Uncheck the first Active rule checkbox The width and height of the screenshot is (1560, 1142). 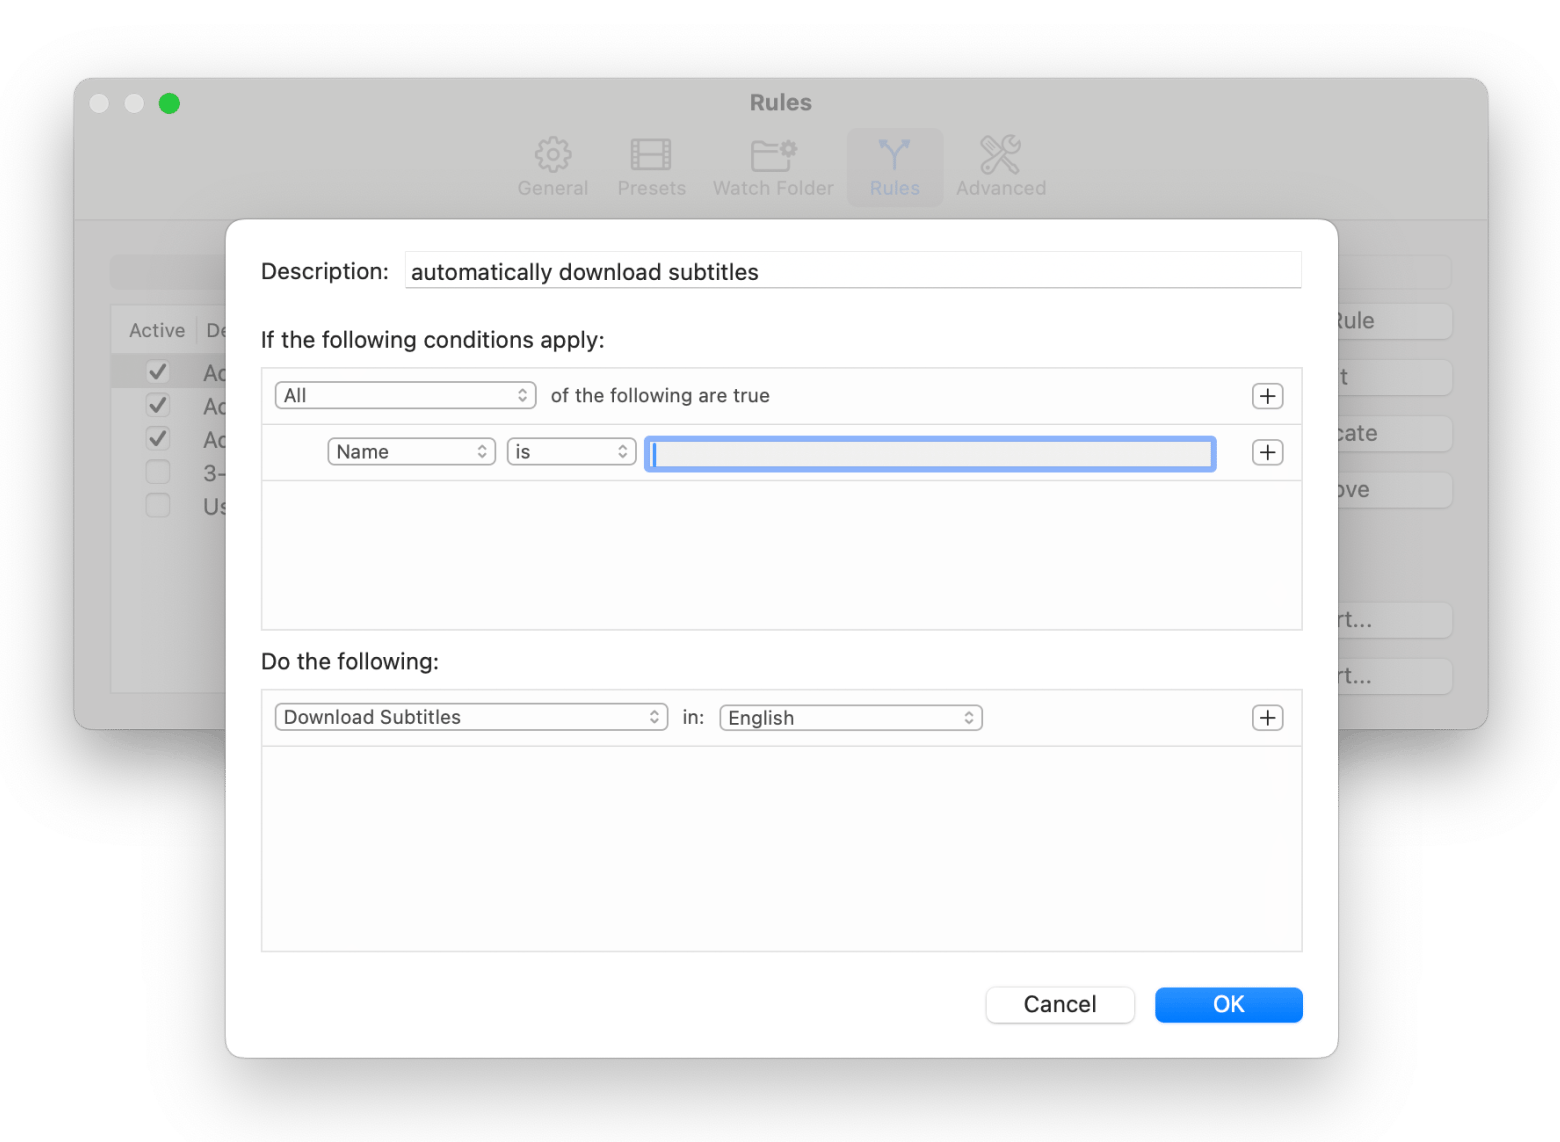point(157,372)
